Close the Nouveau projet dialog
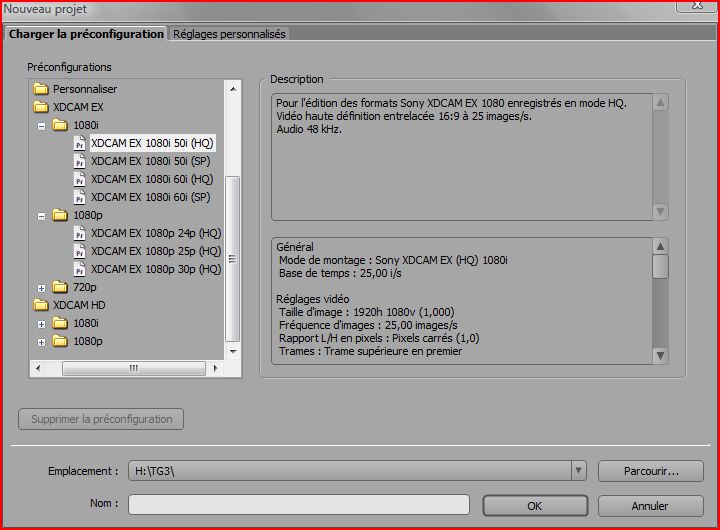 click(x=697, y=6)
